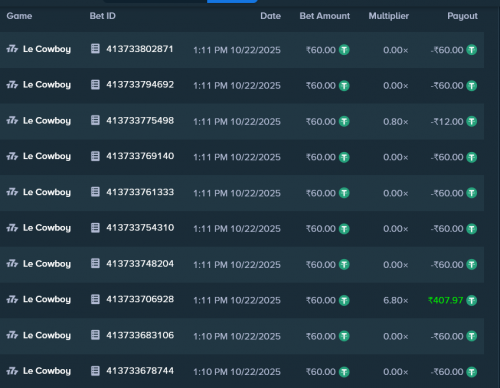This screenshot has width=500, height=388.
Task: Click the blue active tab above the table
Action: (232, 1)
